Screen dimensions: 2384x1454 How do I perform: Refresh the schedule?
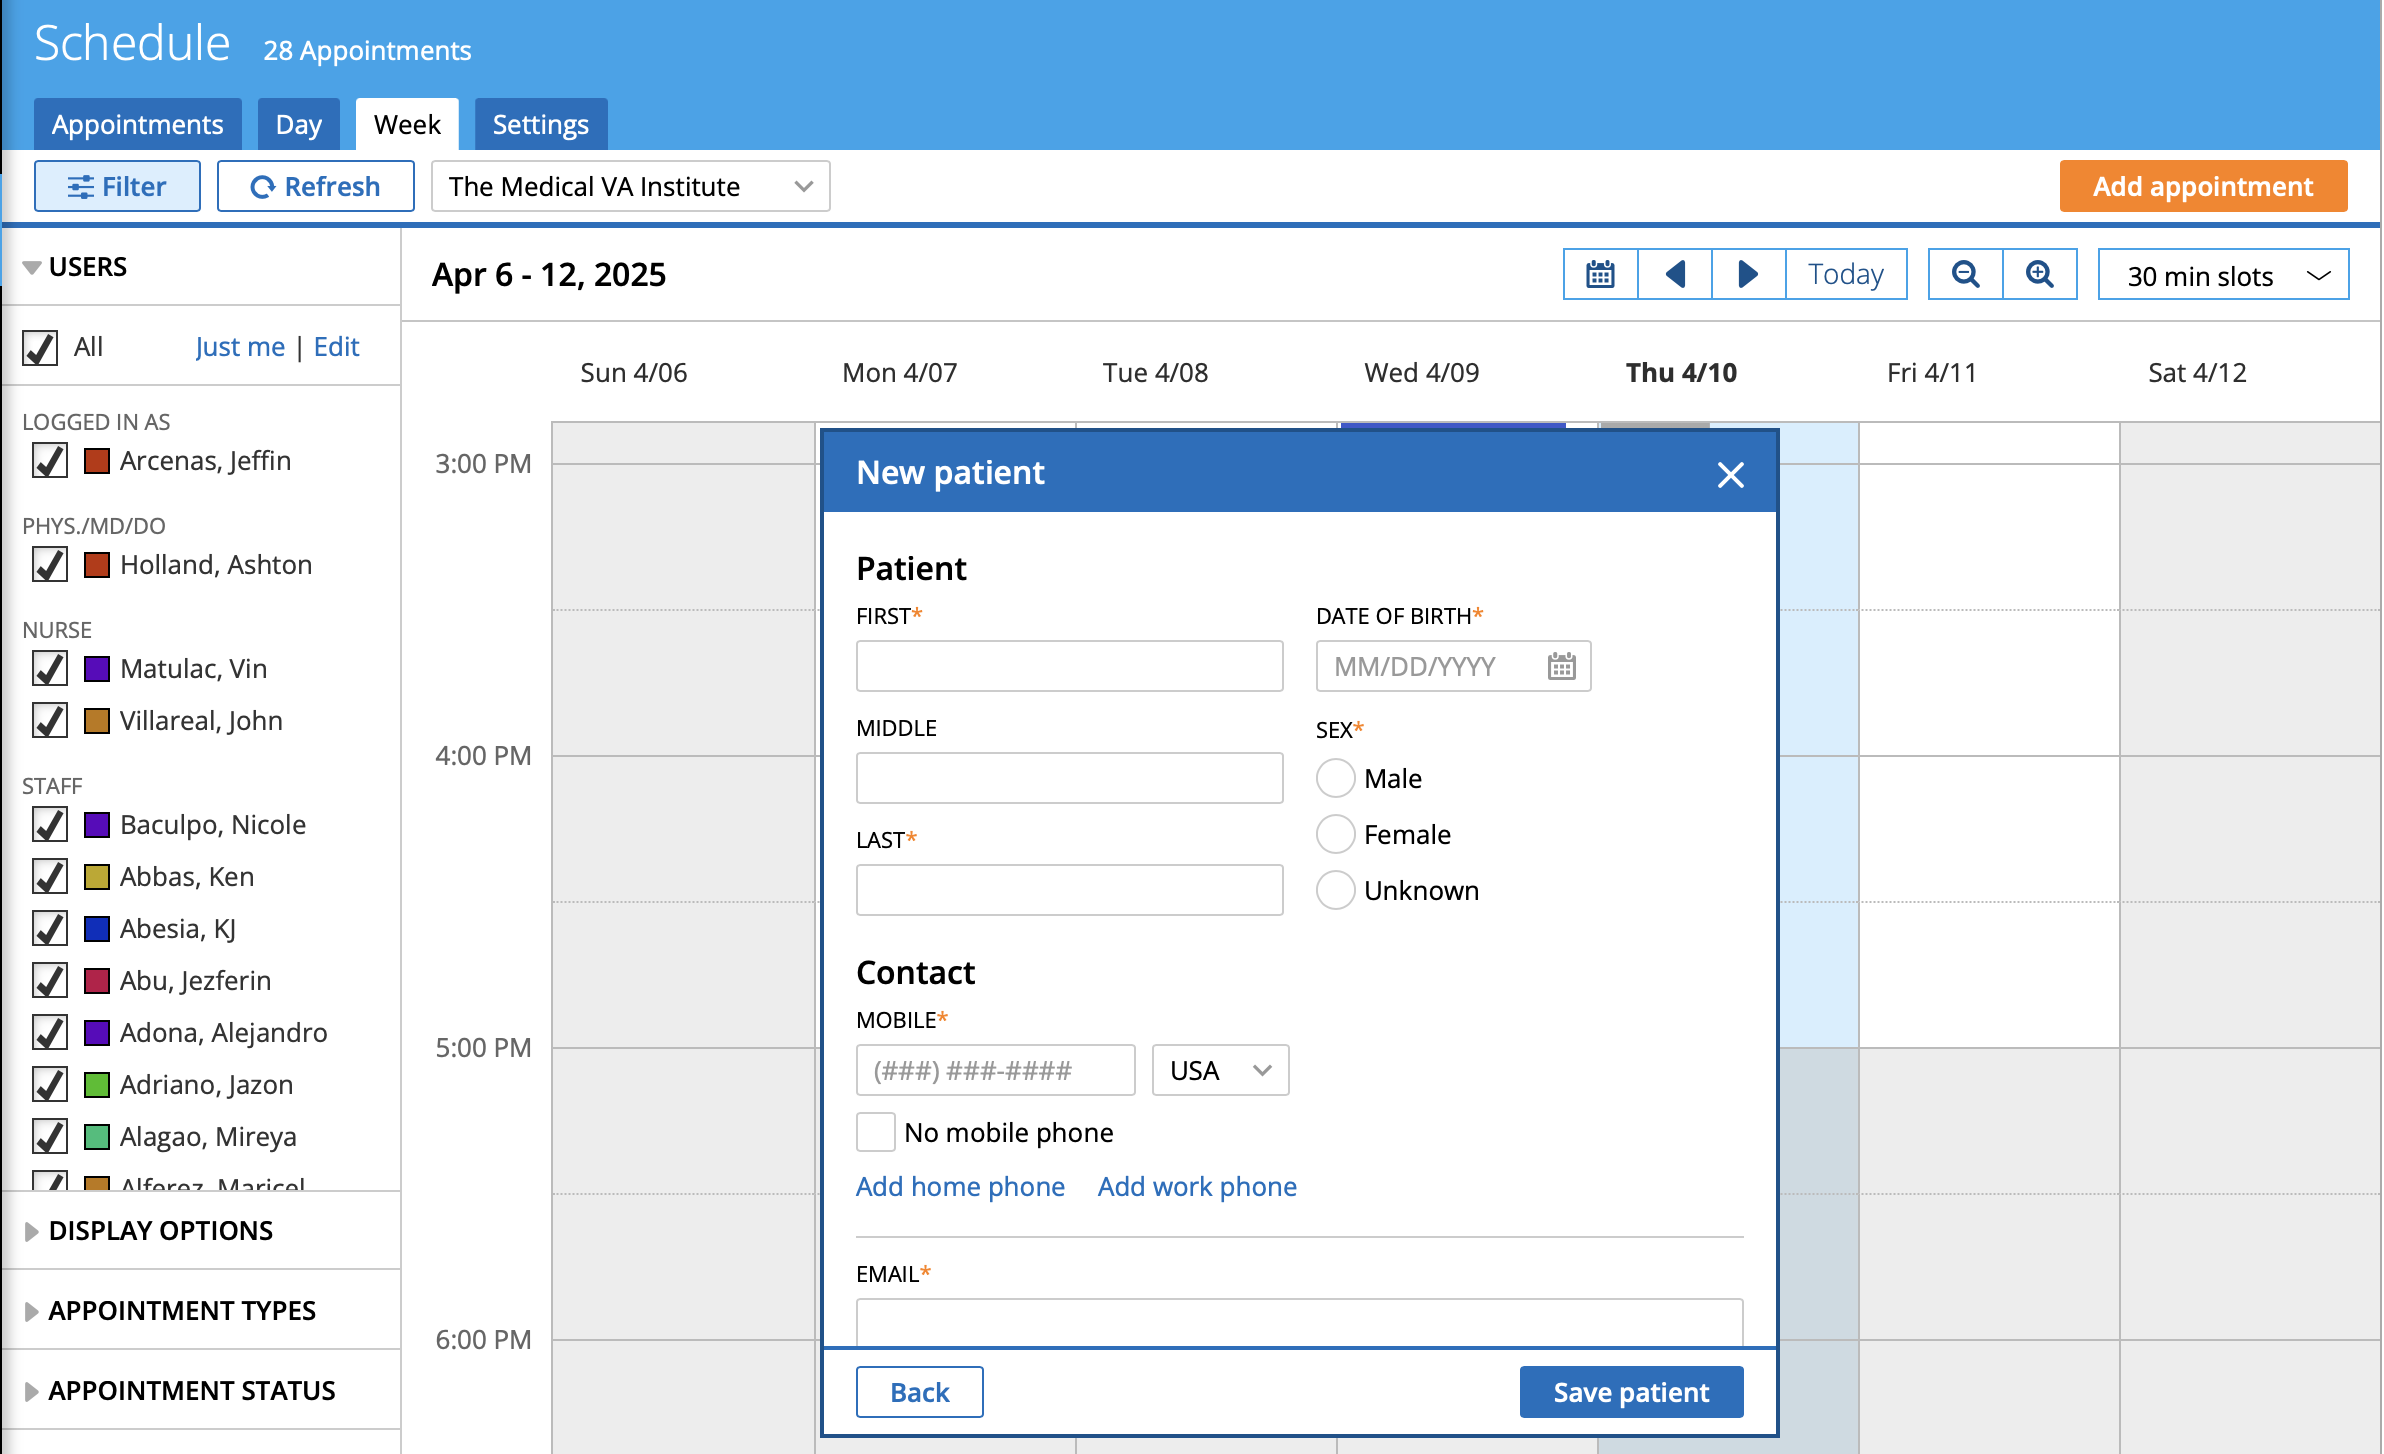click(315, 186)
